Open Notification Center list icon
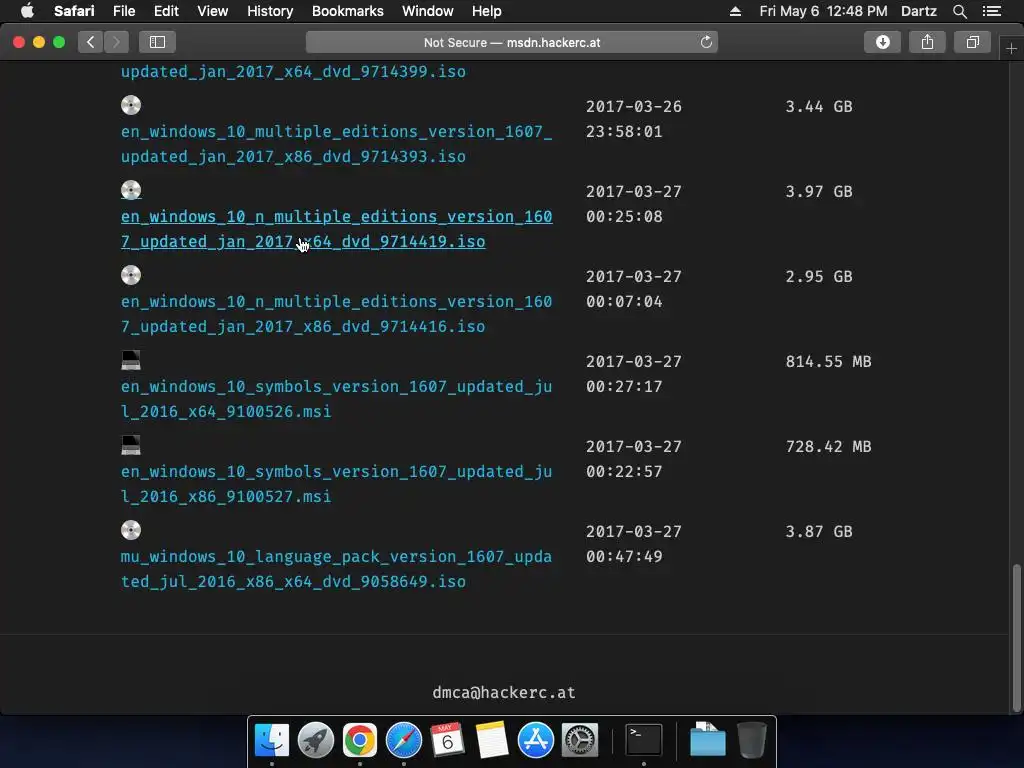Viewport: 1024px width, 768px height. point(992,11)
